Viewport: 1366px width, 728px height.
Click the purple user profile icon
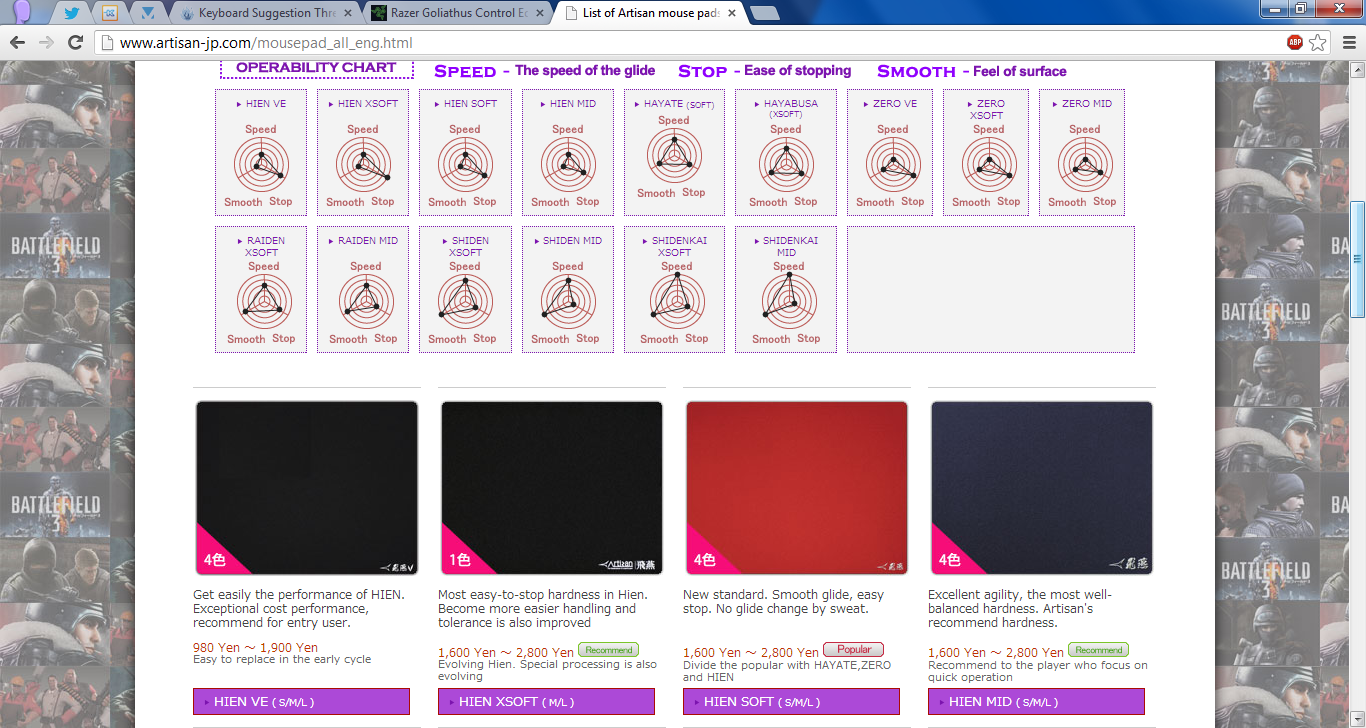[22, 12]
